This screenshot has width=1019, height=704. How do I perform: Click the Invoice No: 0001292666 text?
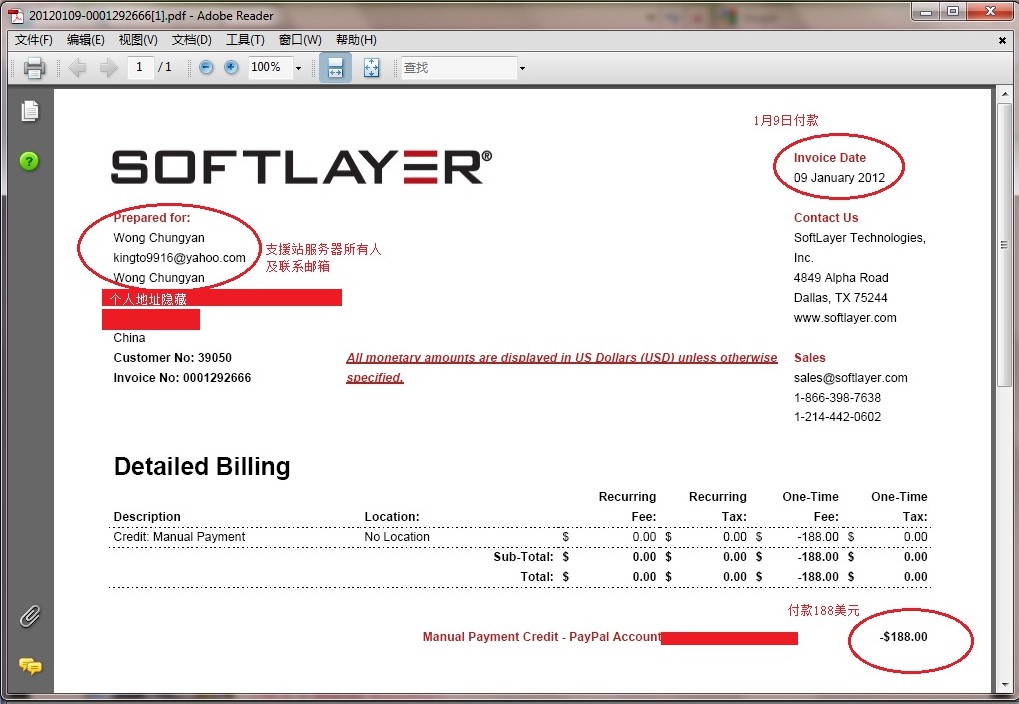[182, 378]
